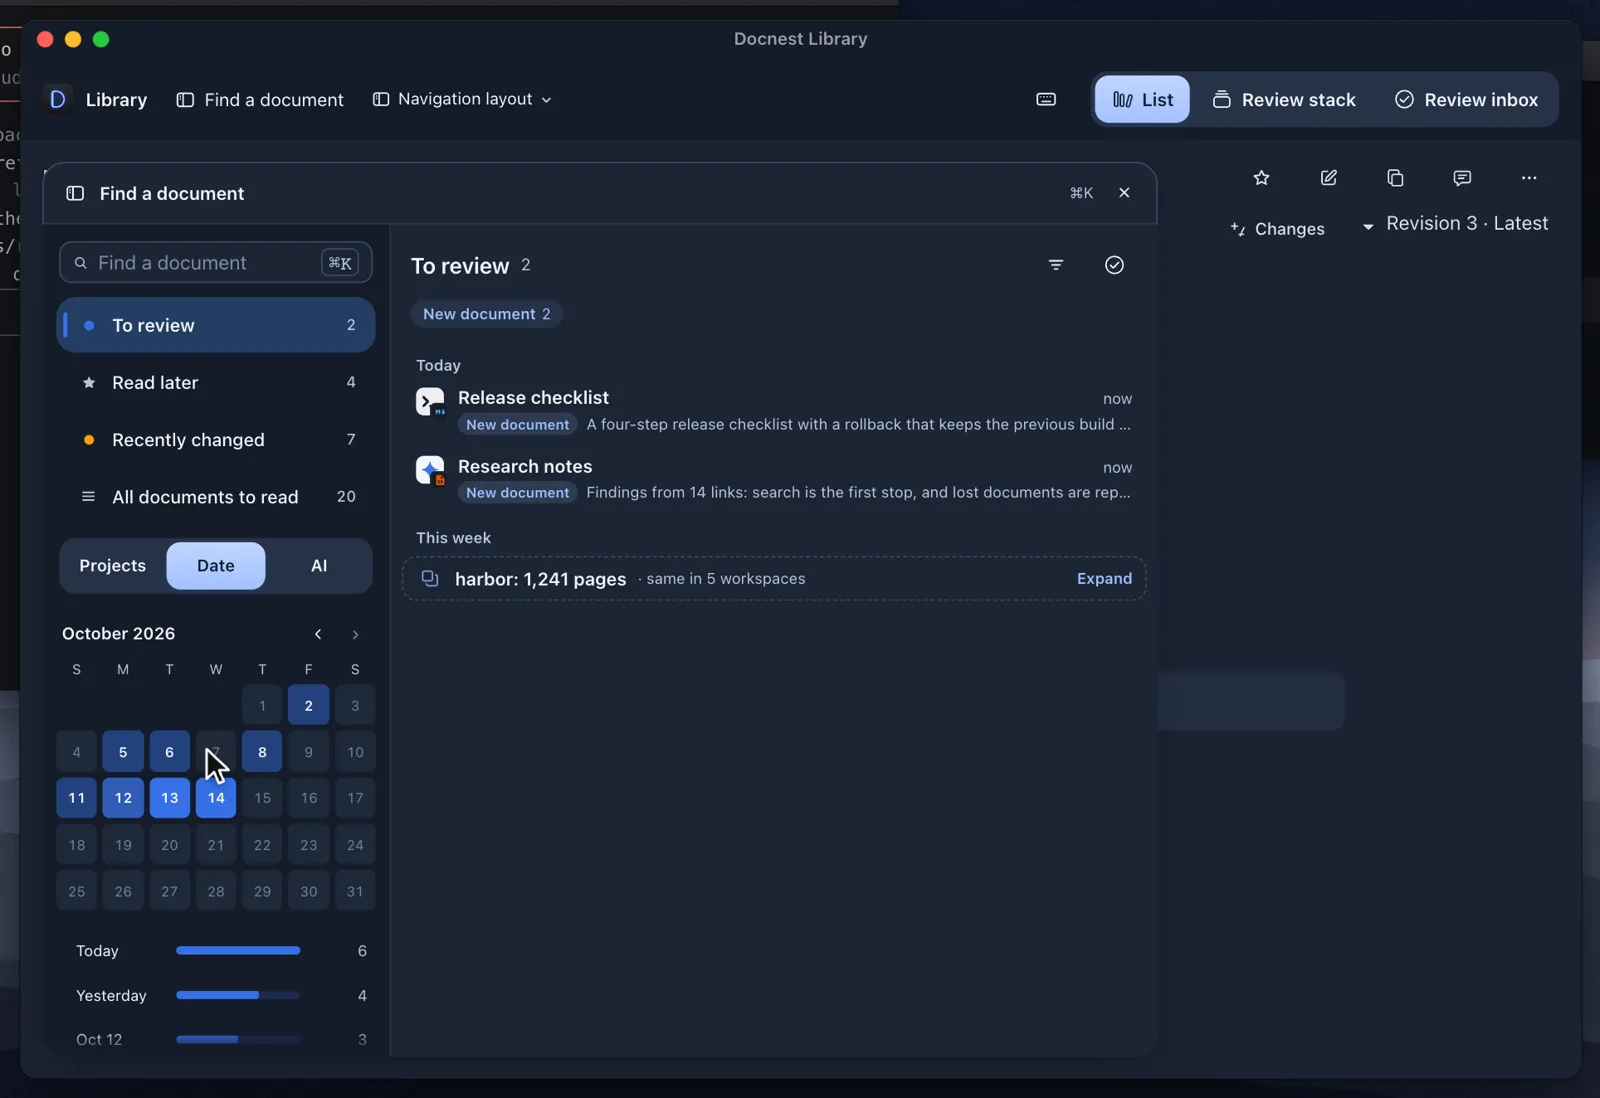The image size is (1600, 1098).
Task: Click the filter icon in To review
Action: [x=1056, y=265]
